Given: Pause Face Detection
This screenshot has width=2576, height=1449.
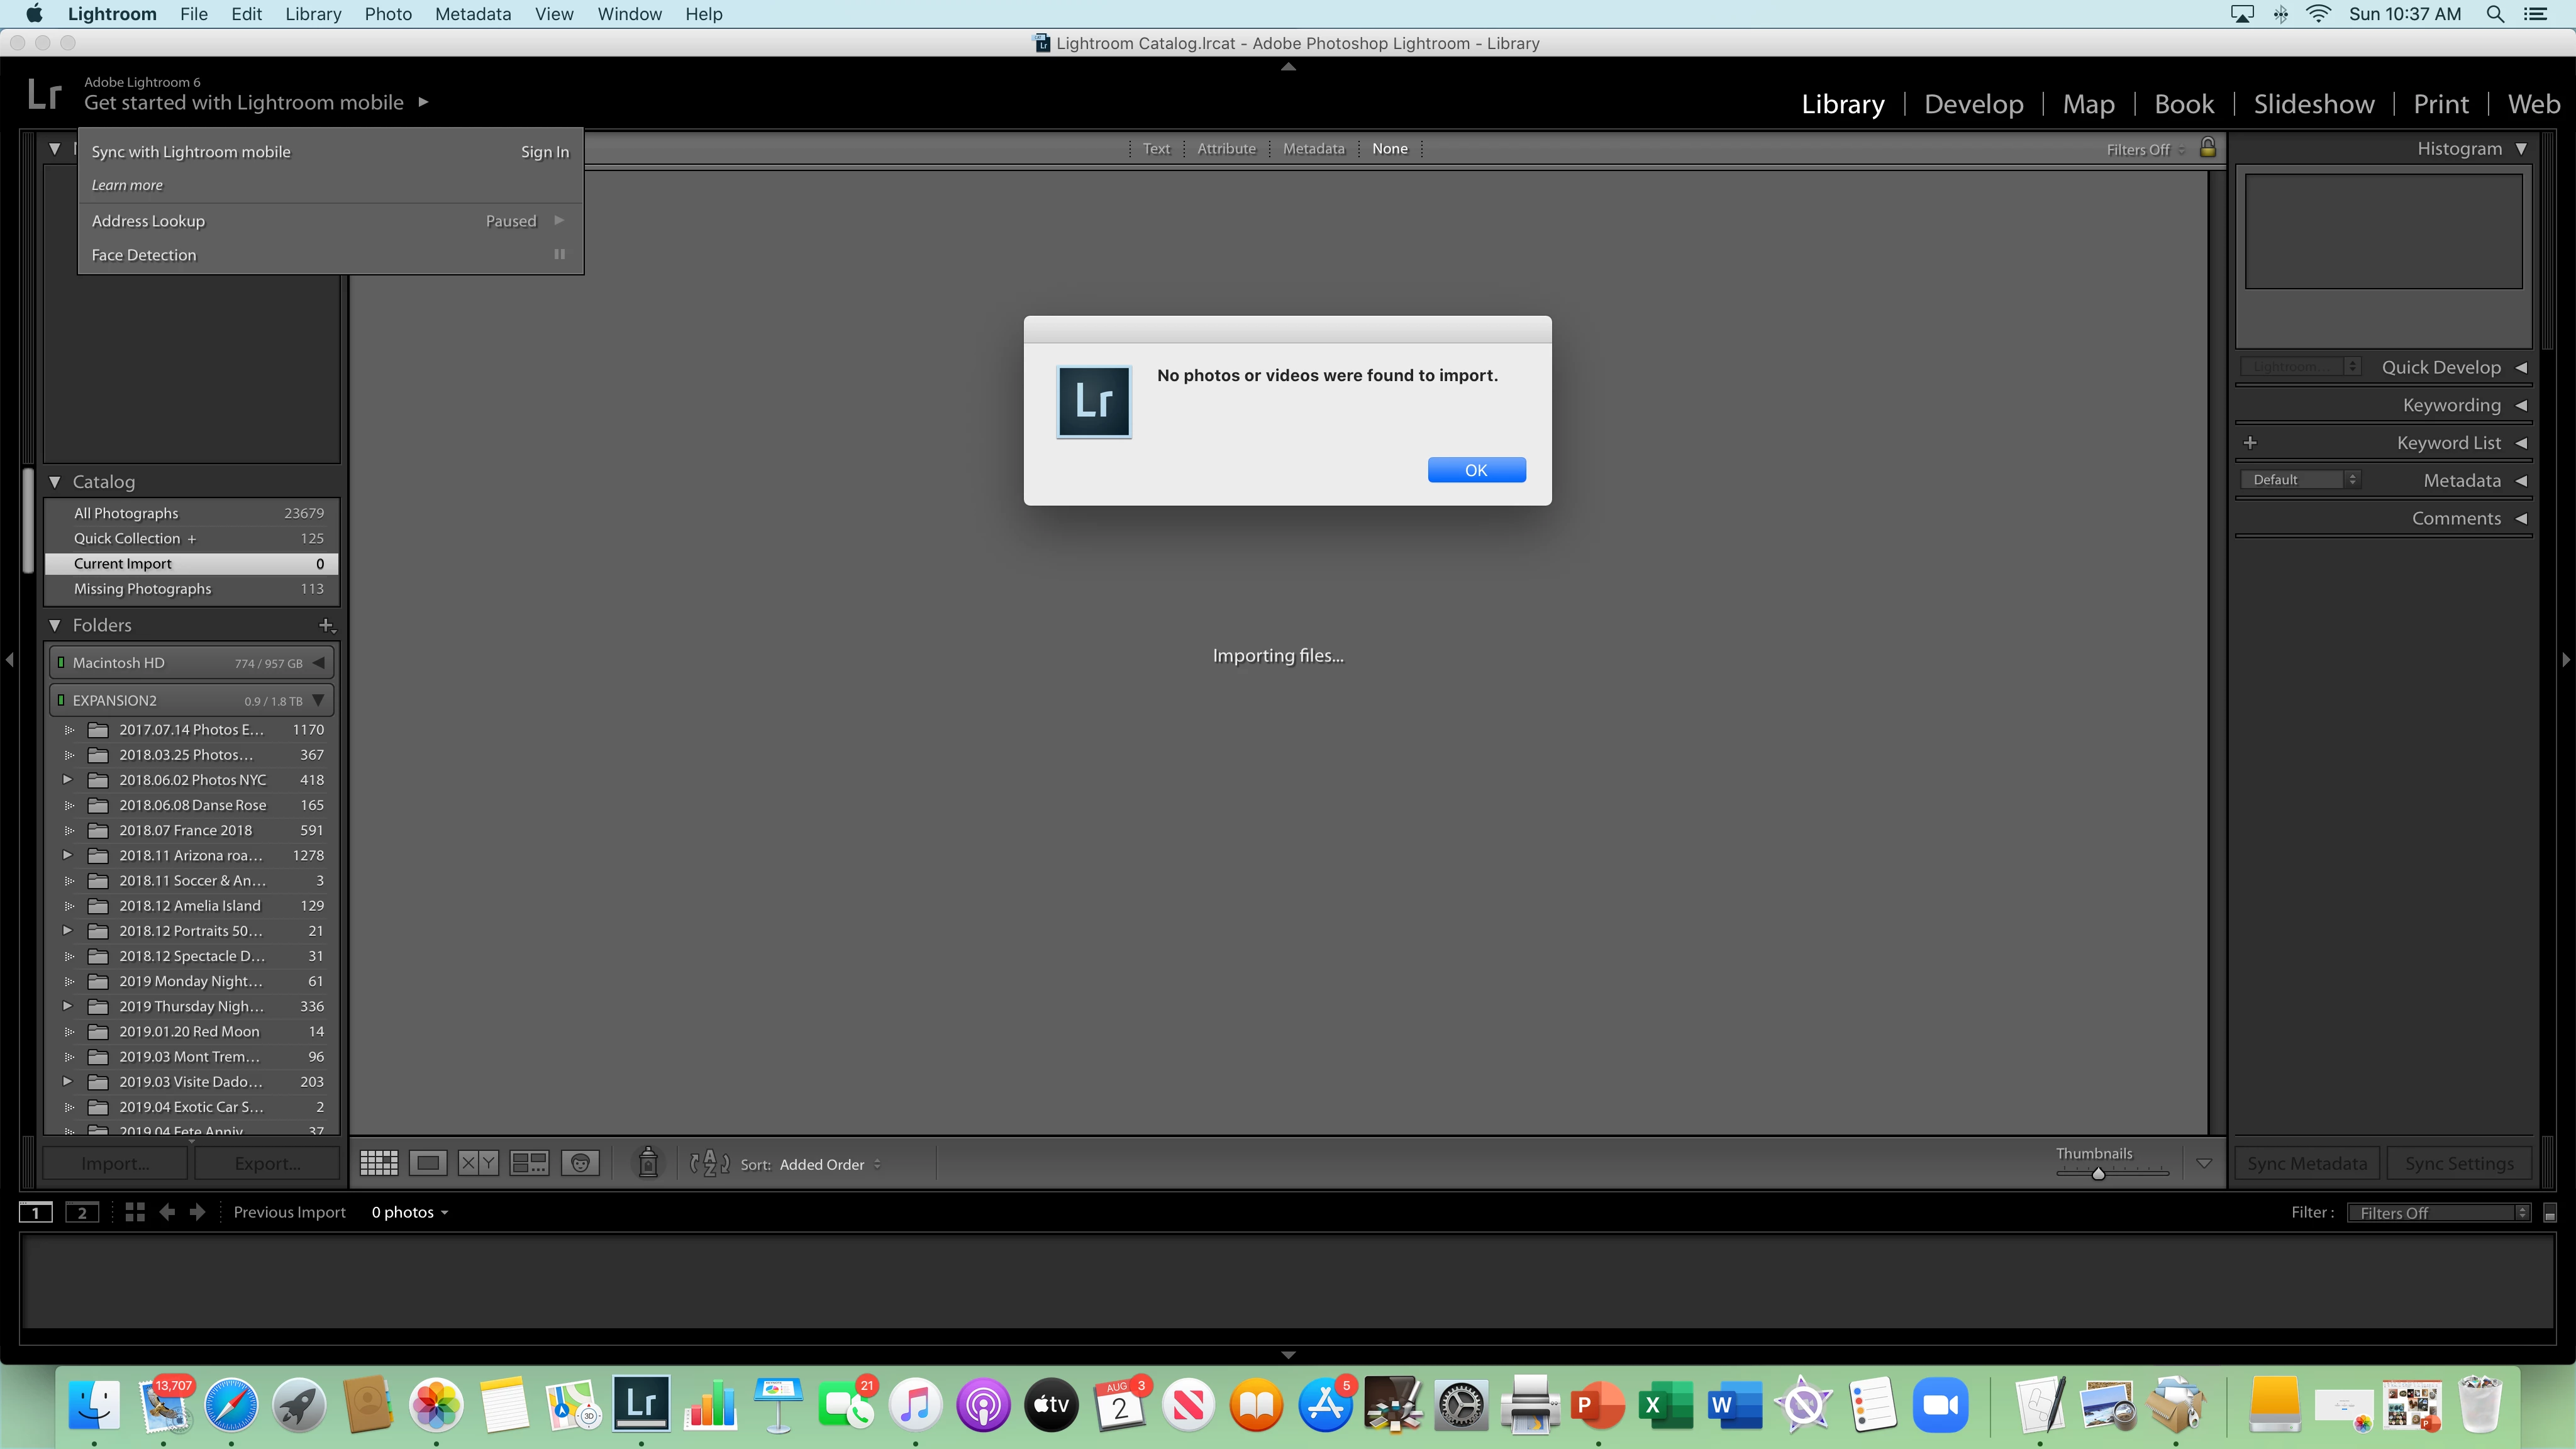Looking at the screenshot, I should coord(560,255).
